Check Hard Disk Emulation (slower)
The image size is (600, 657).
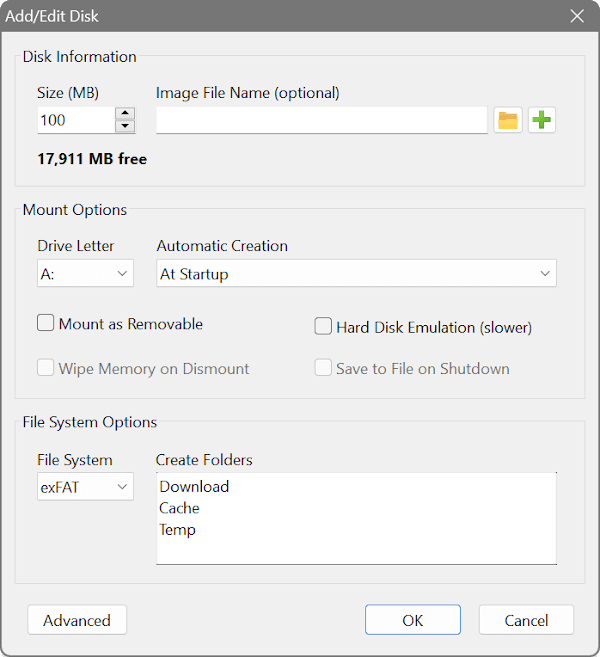click(323, 326)
